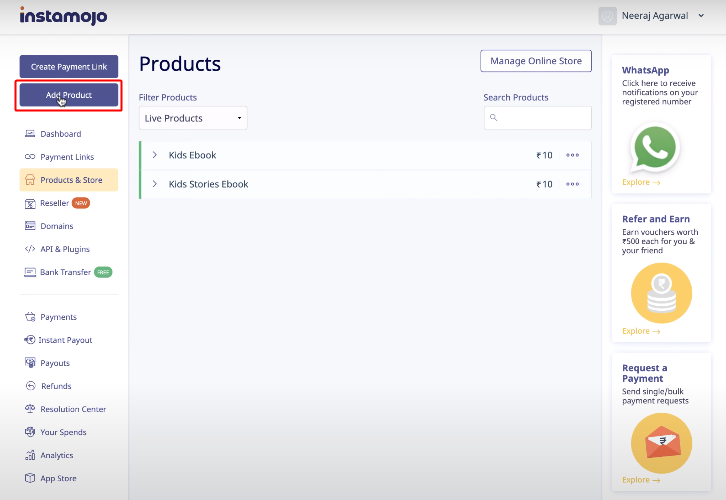Click the search magnifier icon
The width and height of the screenshot is (726, 500).
494,118
